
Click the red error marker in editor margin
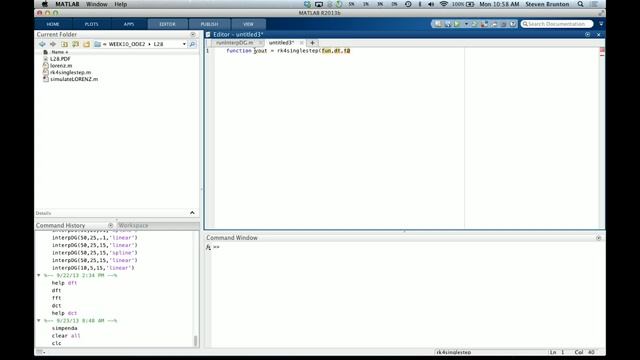click(602, 49)
